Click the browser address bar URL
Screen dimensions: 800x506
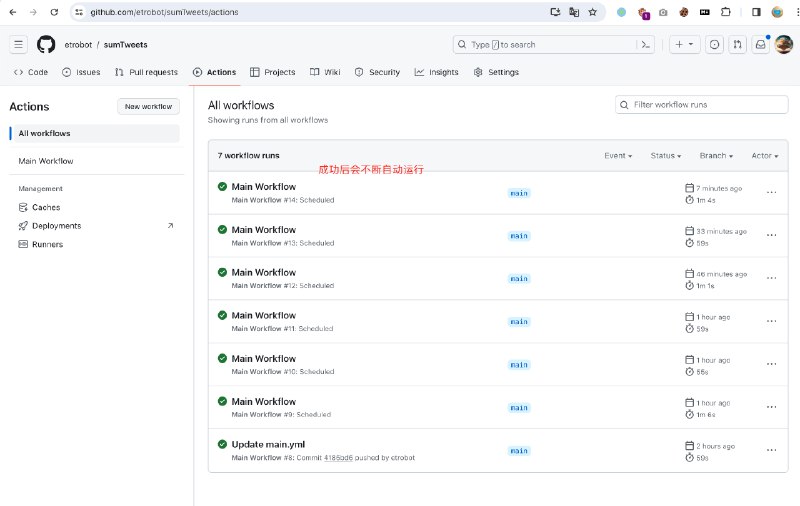point(164,12)
